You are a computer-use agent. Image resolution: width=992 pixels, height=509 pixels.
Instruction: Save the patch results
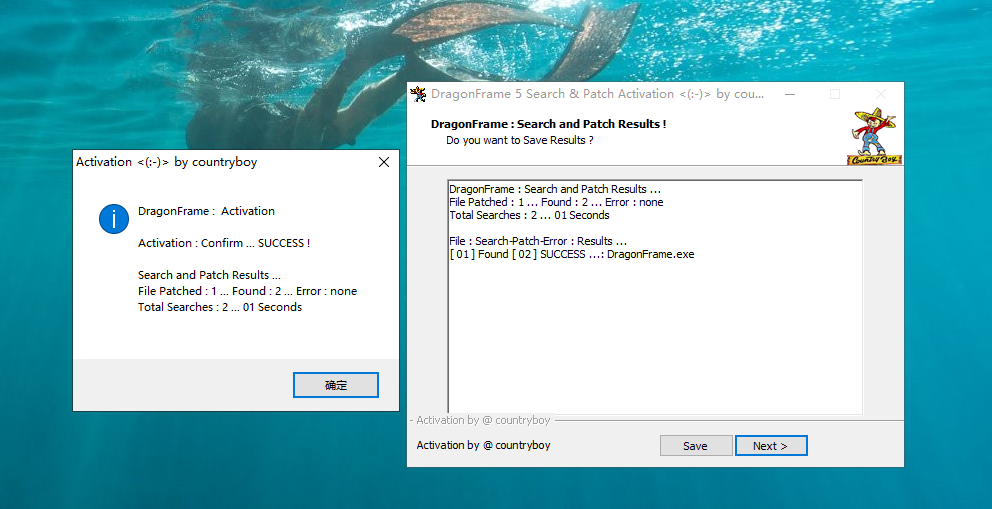696,446
